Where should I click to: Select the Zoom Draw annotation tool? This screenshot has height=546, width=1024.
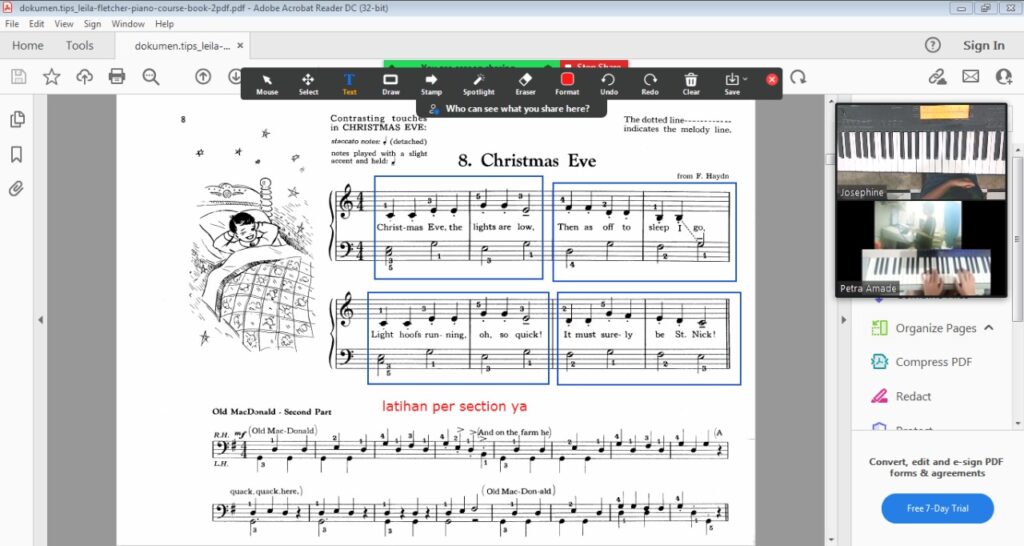click(390, 82)
